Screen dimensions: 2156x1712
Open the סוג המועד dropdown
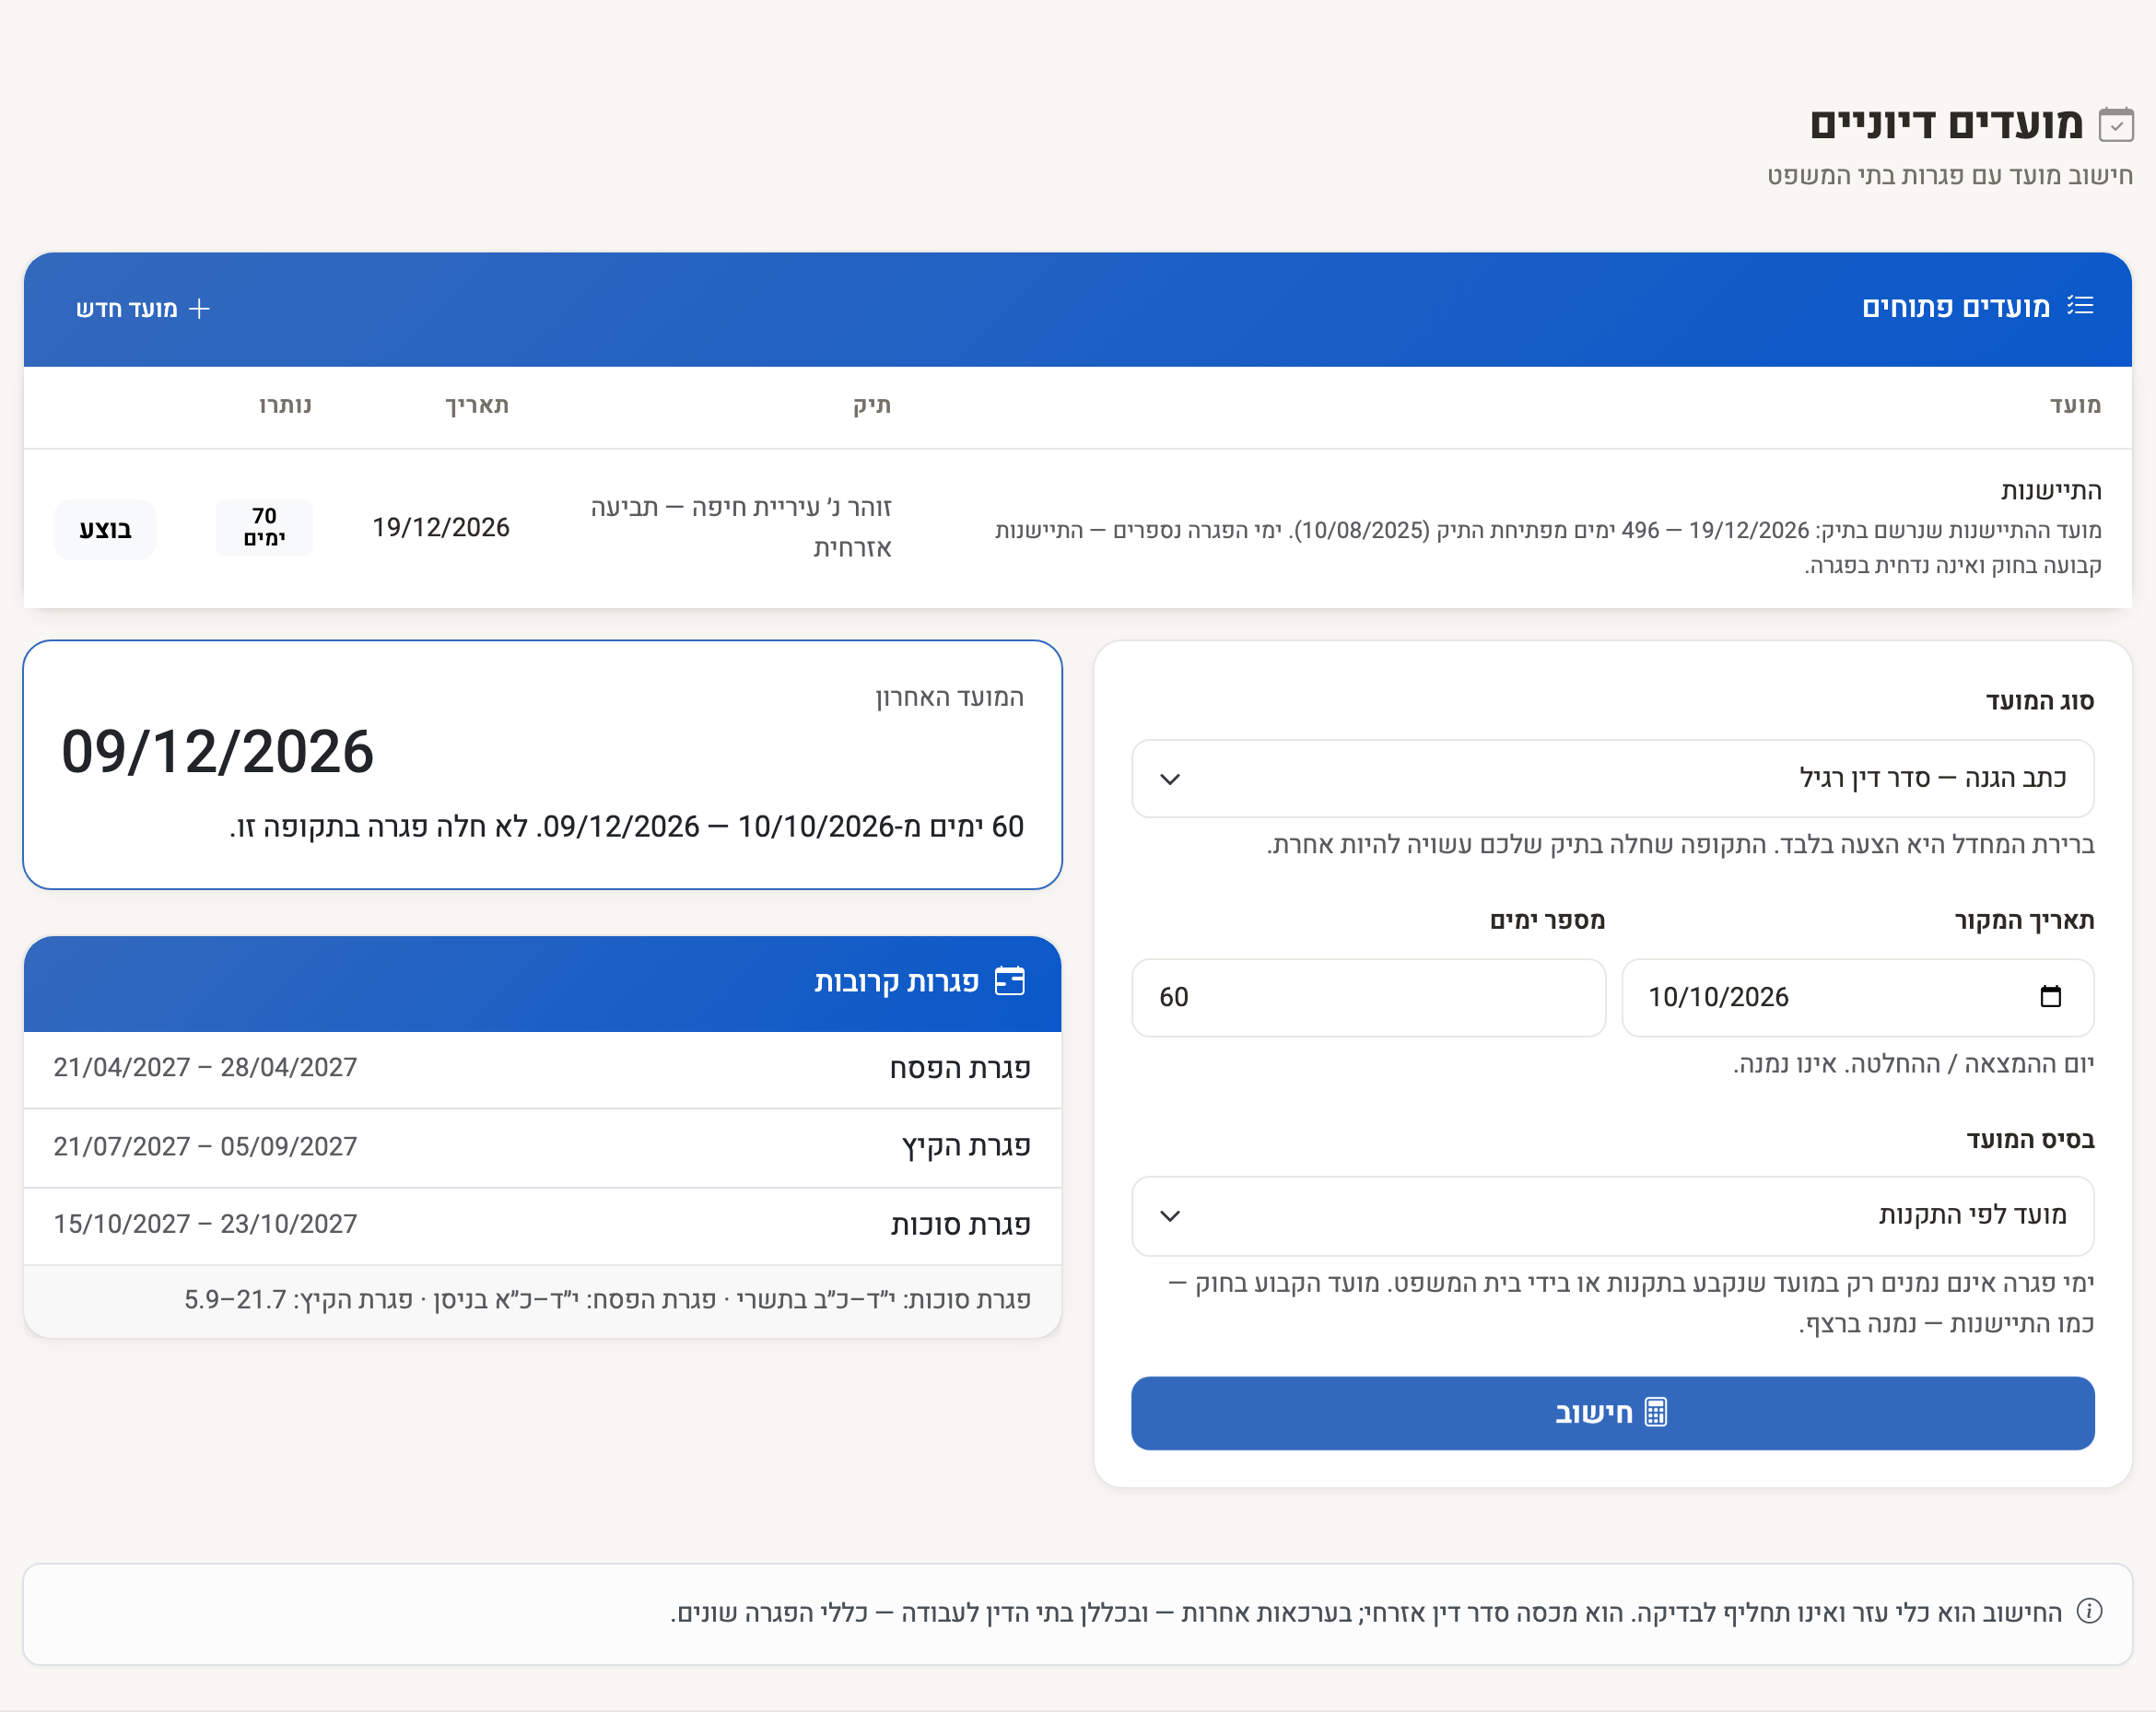1612,778
